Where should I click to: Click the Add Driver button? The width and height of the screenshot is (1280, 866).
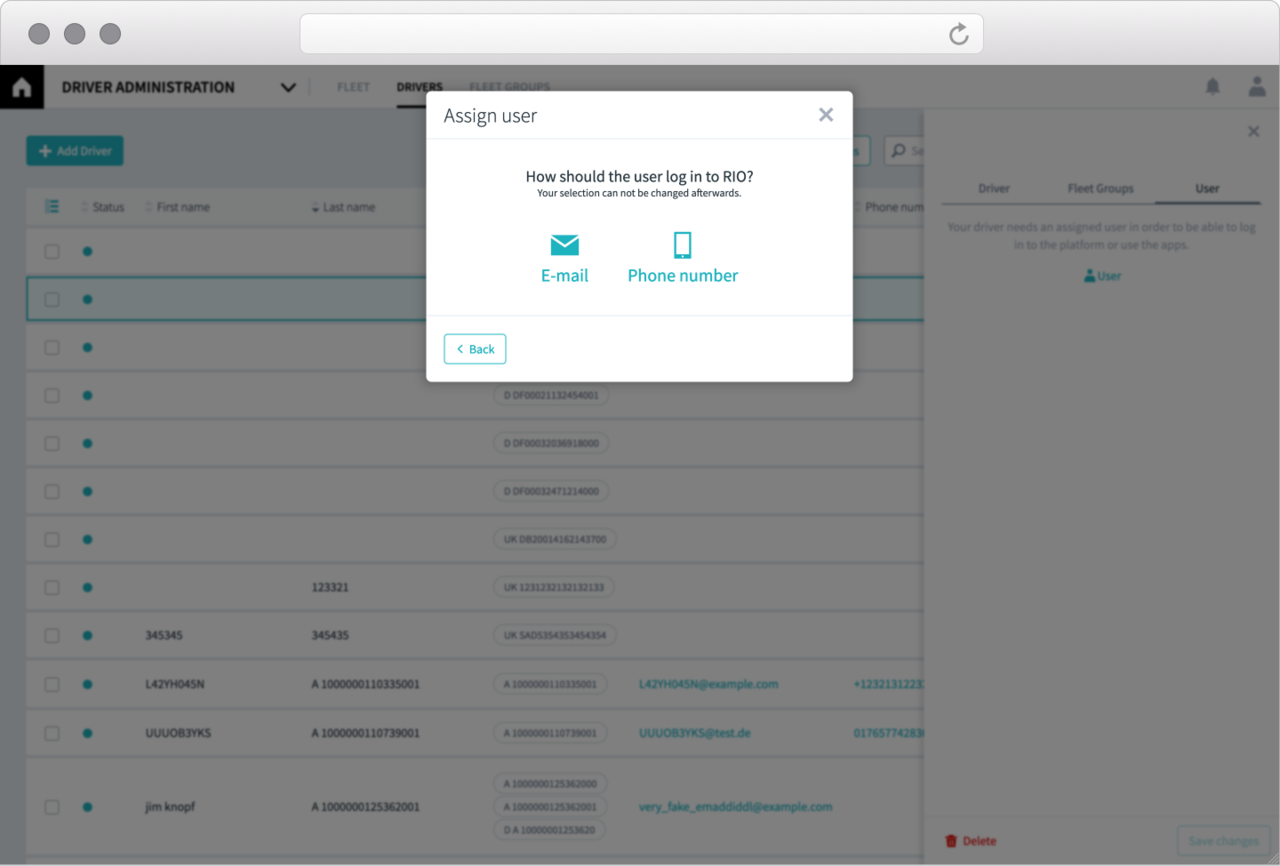point(75,151)
